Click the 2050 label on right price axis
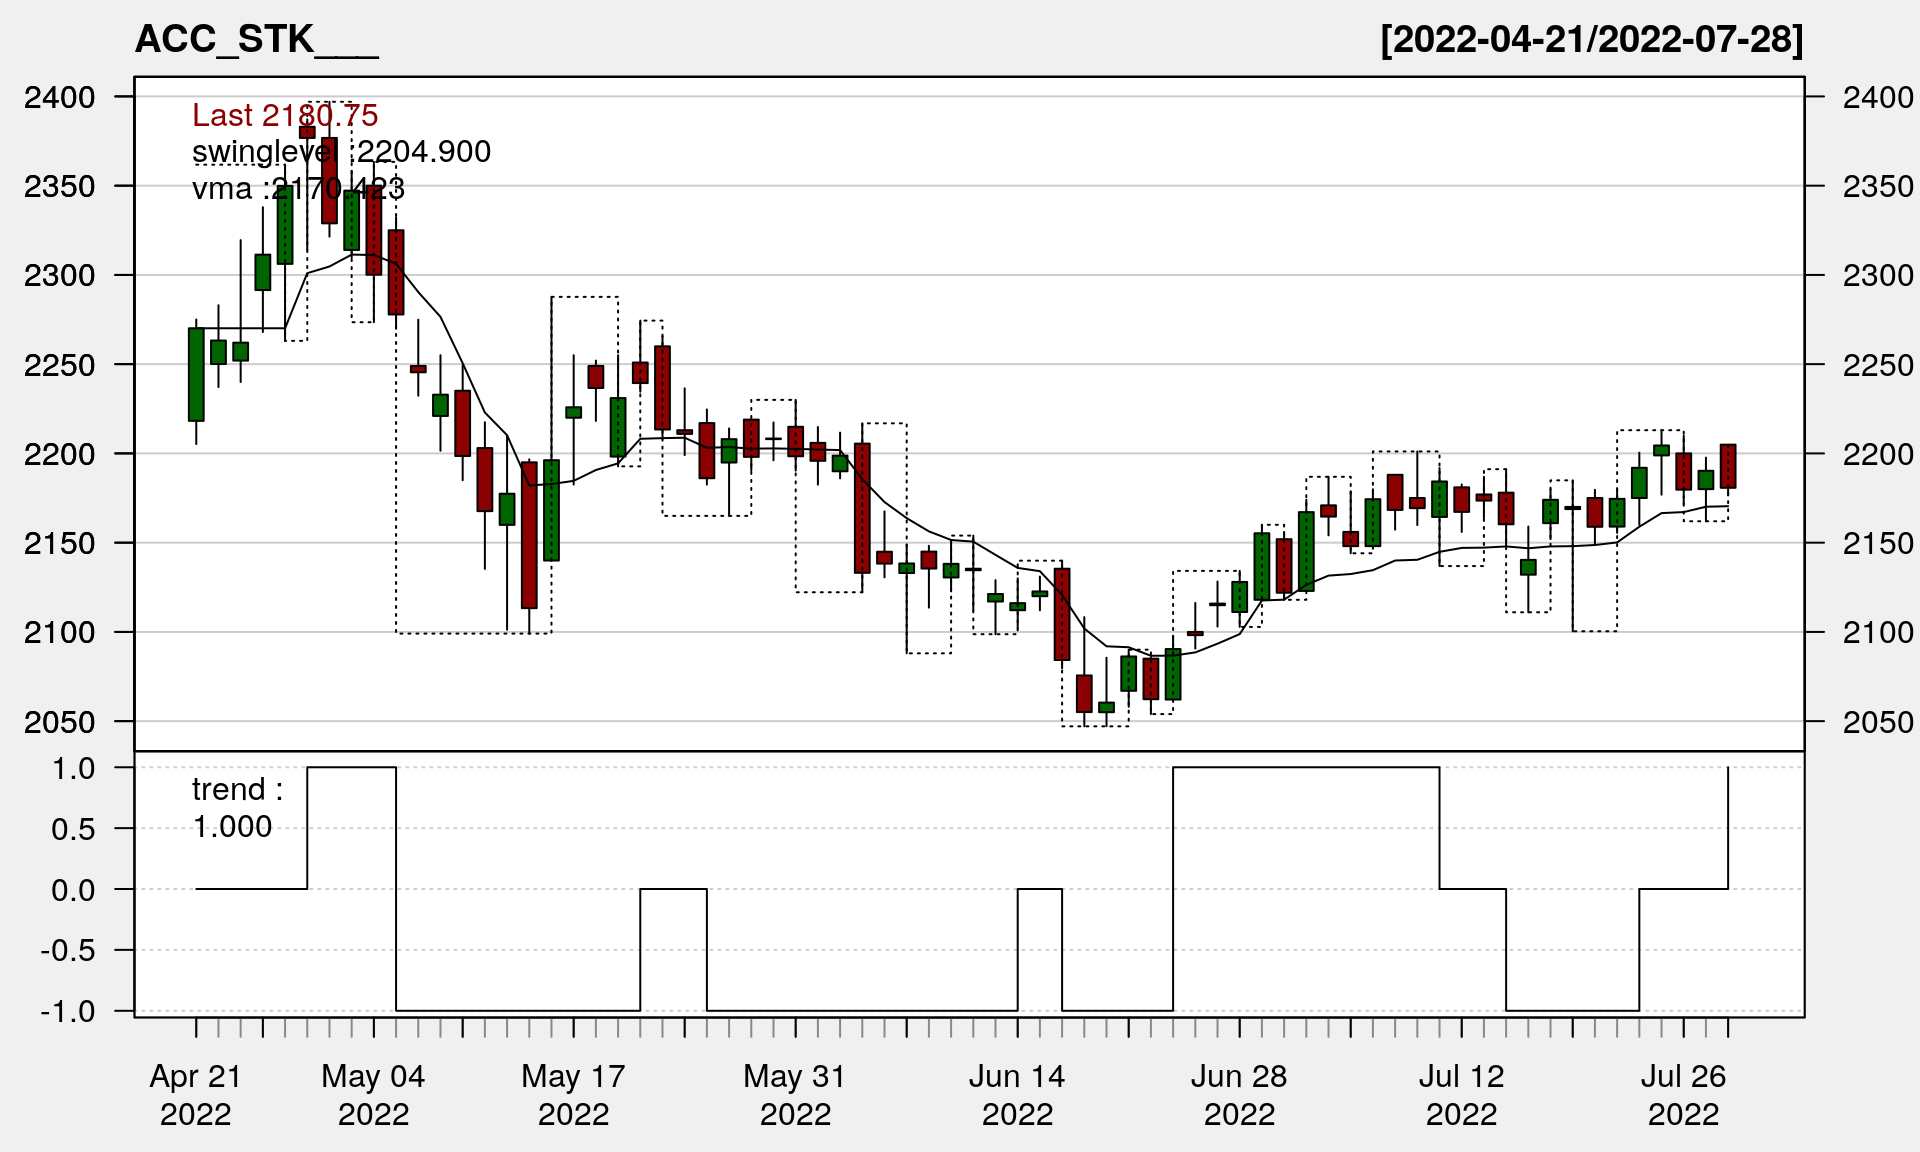The width and height of the screenshot is (1920, 1152). pos(1878,721)
